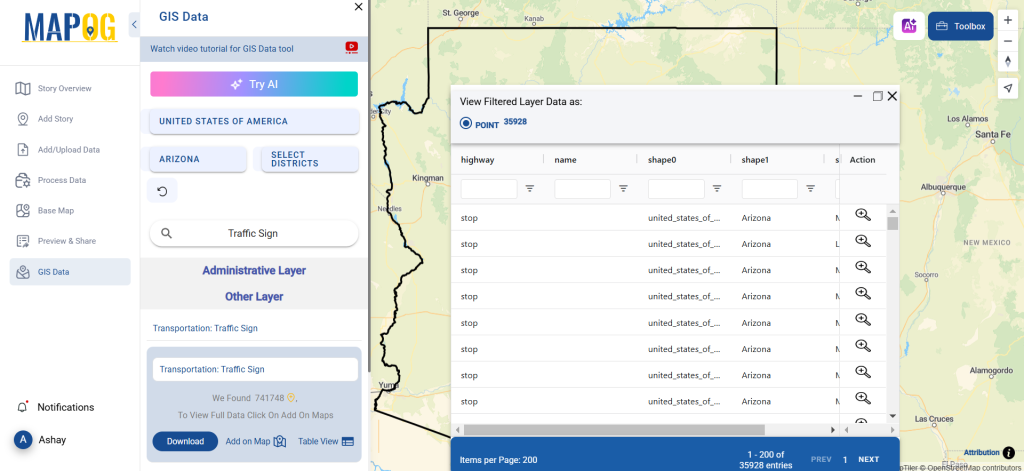1024x471 pixels.
Task: Click the map info icon
Action: click(1009, 452)
